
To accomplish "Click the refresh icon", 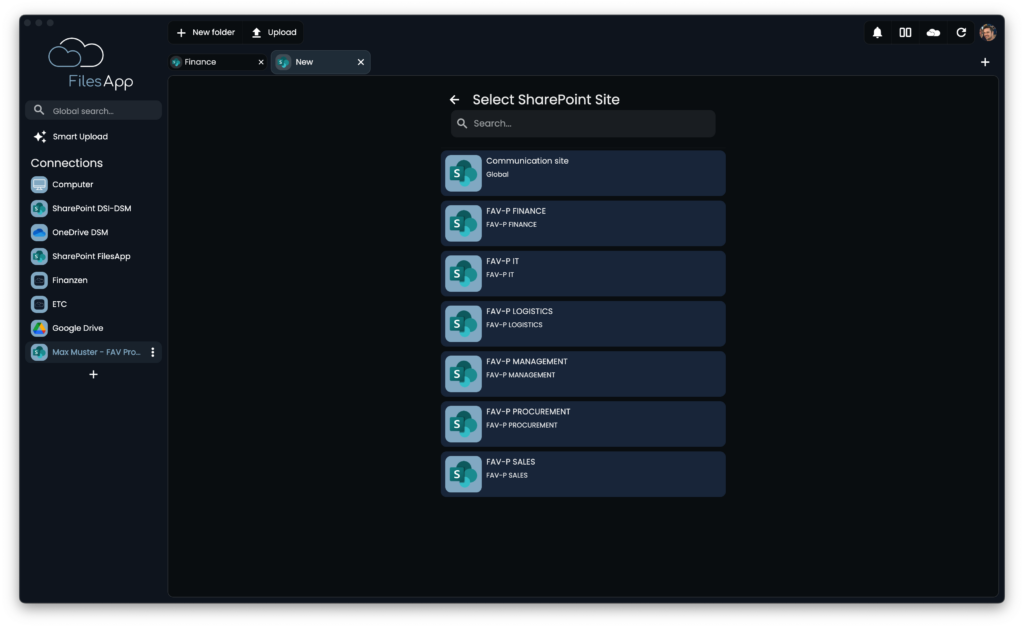I will (961, 33).
